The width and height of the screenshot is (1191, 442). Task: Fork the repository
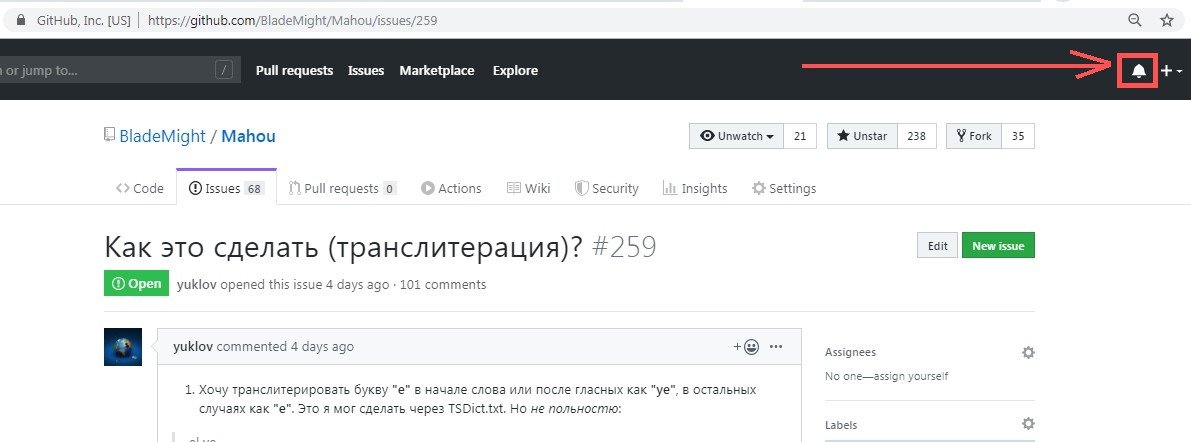pyautogui.click(x=974, y=136)
